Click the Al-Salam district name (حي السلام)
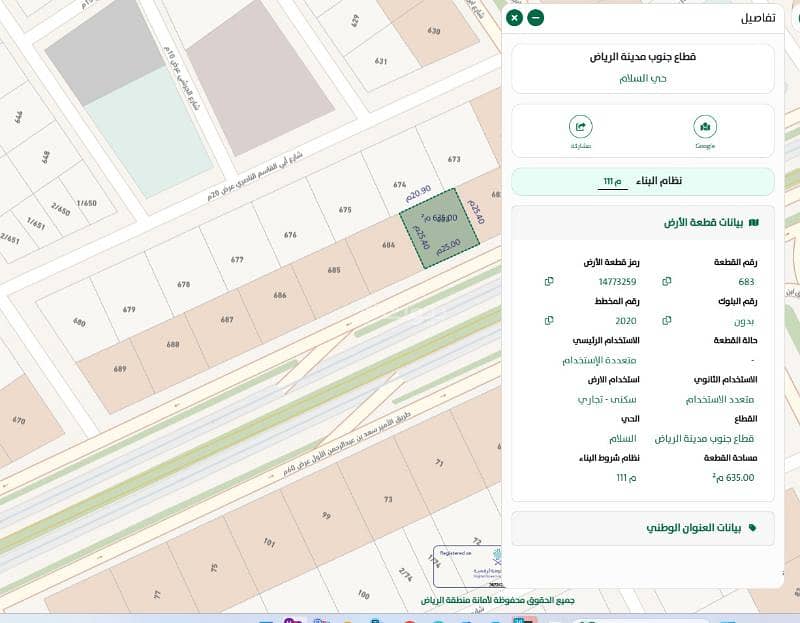Image resolution: width=800 pixels, height=623 pixels. (x=643, y=78)
